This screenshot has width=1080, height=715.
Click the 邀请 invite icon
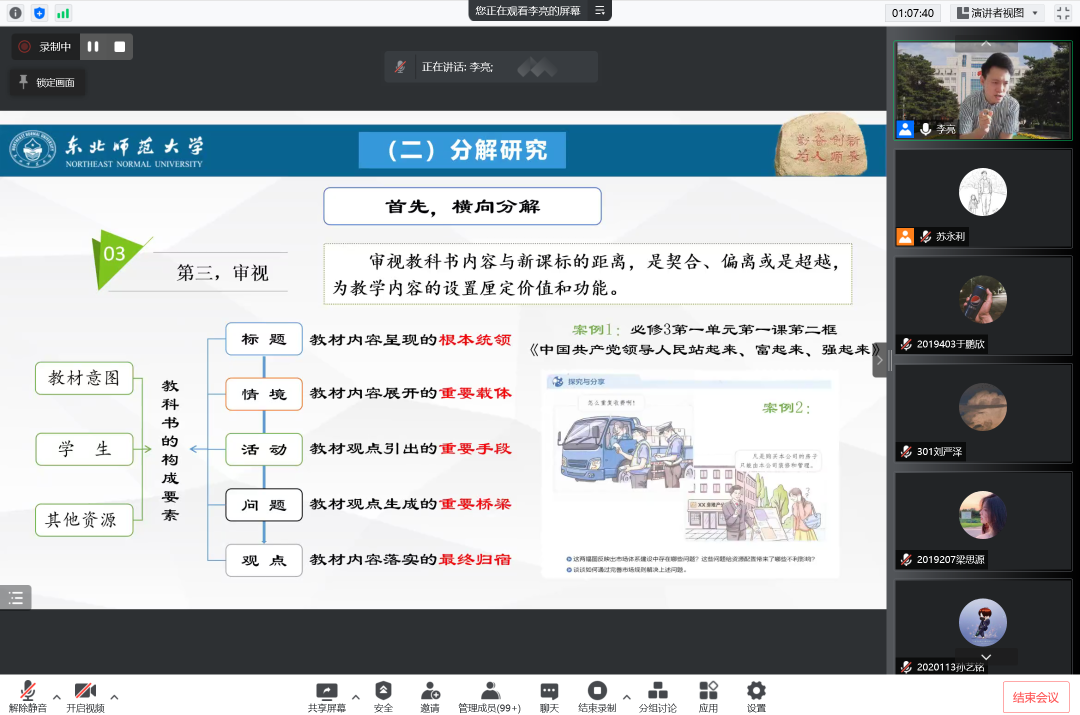(x=430, y=696)
